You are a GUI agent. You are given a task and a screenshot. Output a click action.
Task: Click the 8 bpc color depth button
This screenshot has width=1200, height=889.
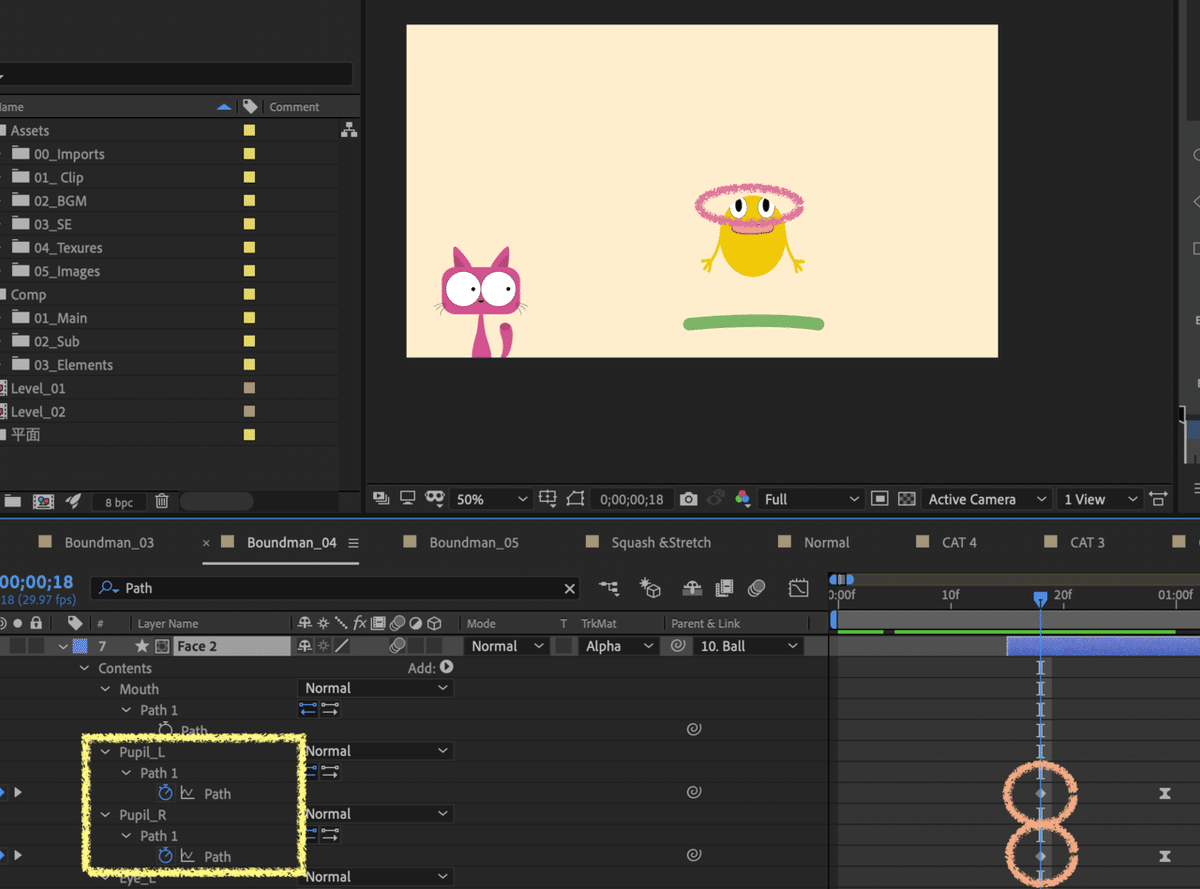pos(118,501)
